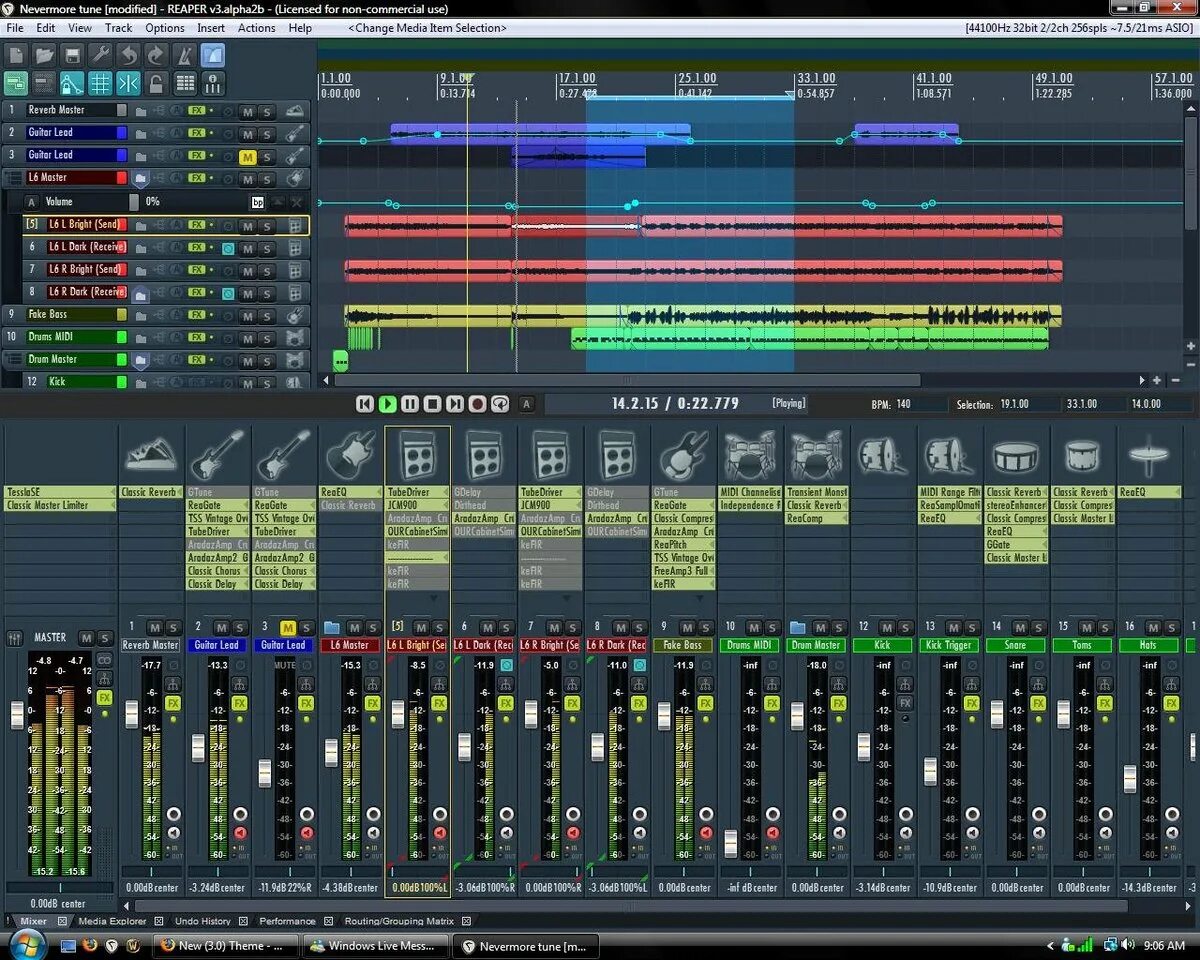Click guitar icon on Guitar Lead track 2
Viewport: 1200px width, 960px height.
[295, 133]
